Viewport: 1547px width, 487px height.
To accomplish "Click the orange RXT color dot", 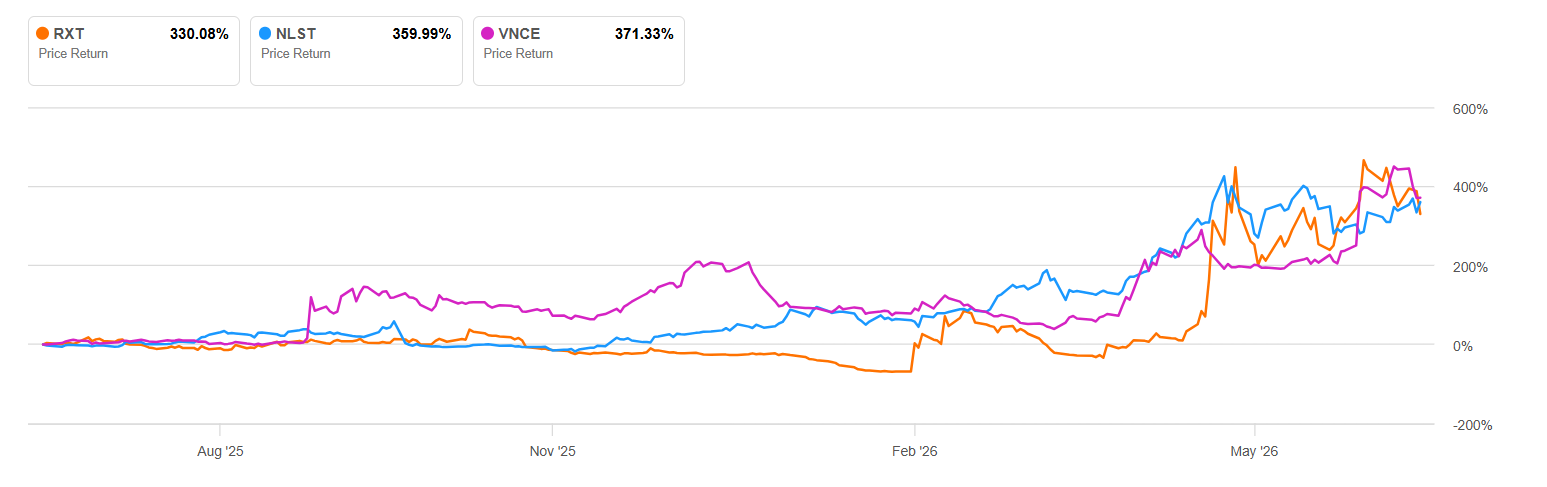I will pyautogui.click(x=42, y=33).
